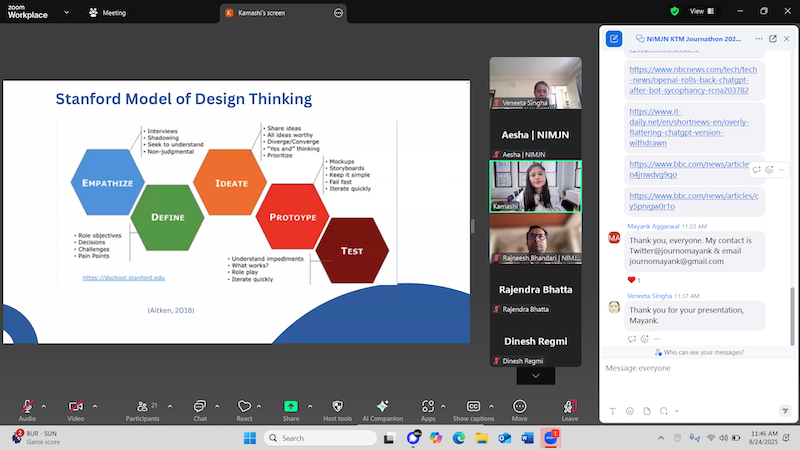
Task: Open the AI Companion sparkle icon
Action: [382, 406]
